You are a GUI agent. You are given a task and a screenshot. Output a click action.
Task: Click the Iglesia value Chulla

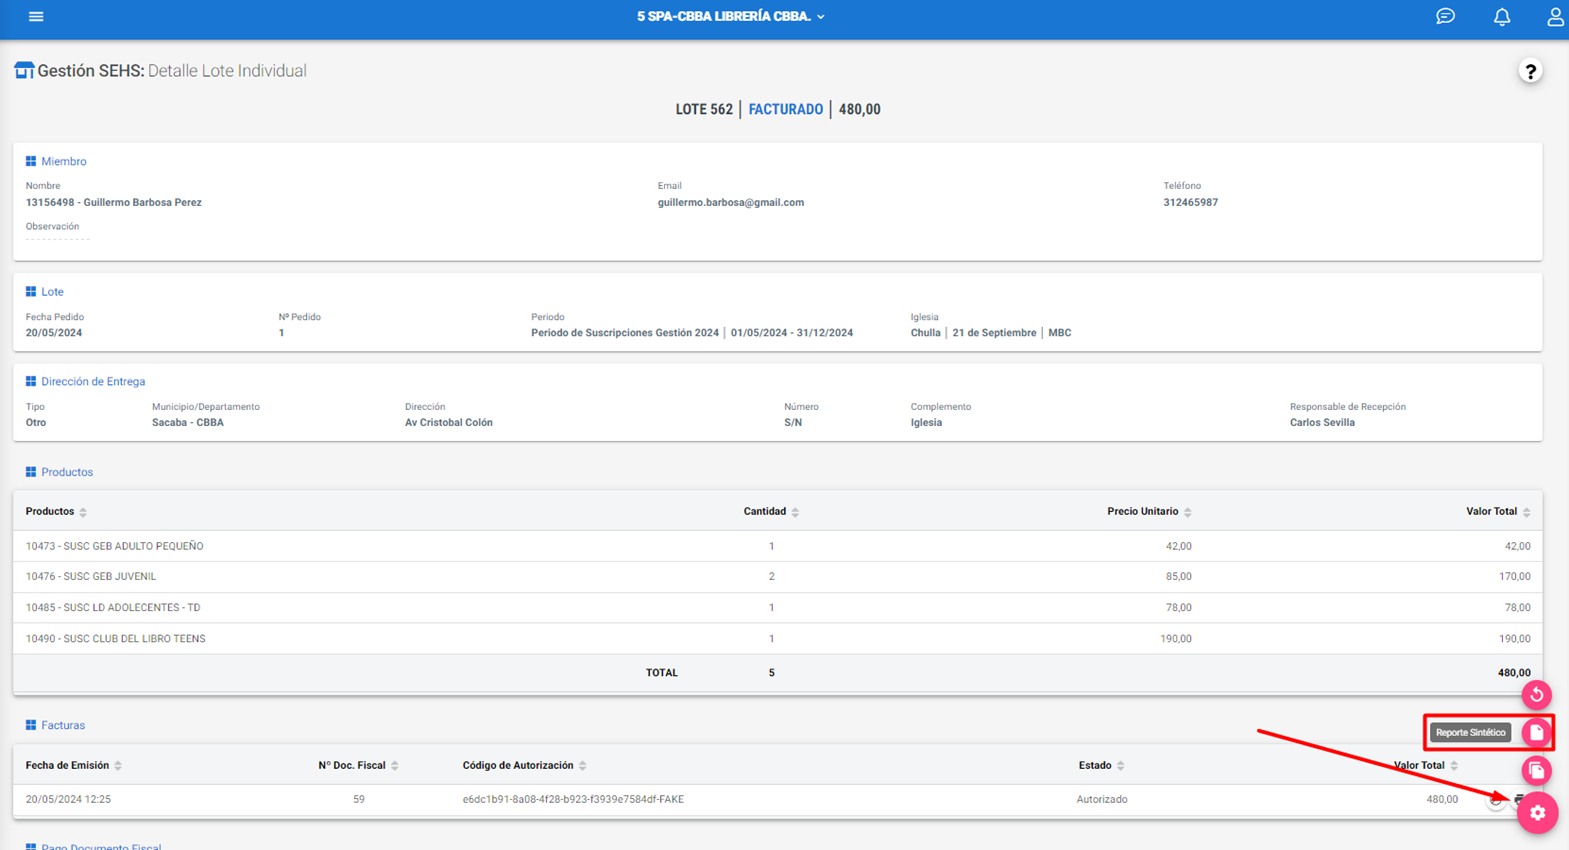pos(925,333)
